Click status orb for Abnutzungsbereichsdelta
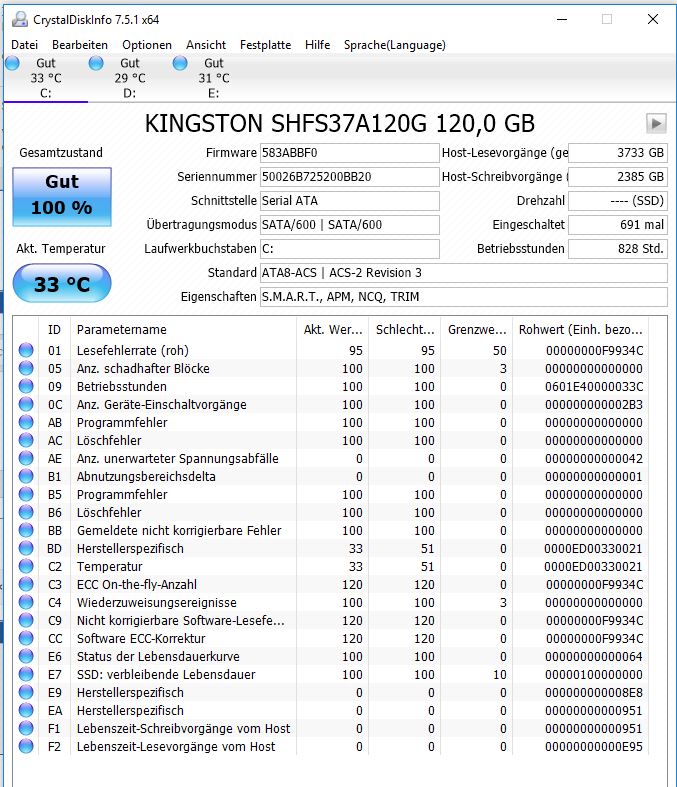Screen dimensions: 677x787 pyautogui.click(x=26, y=476)
